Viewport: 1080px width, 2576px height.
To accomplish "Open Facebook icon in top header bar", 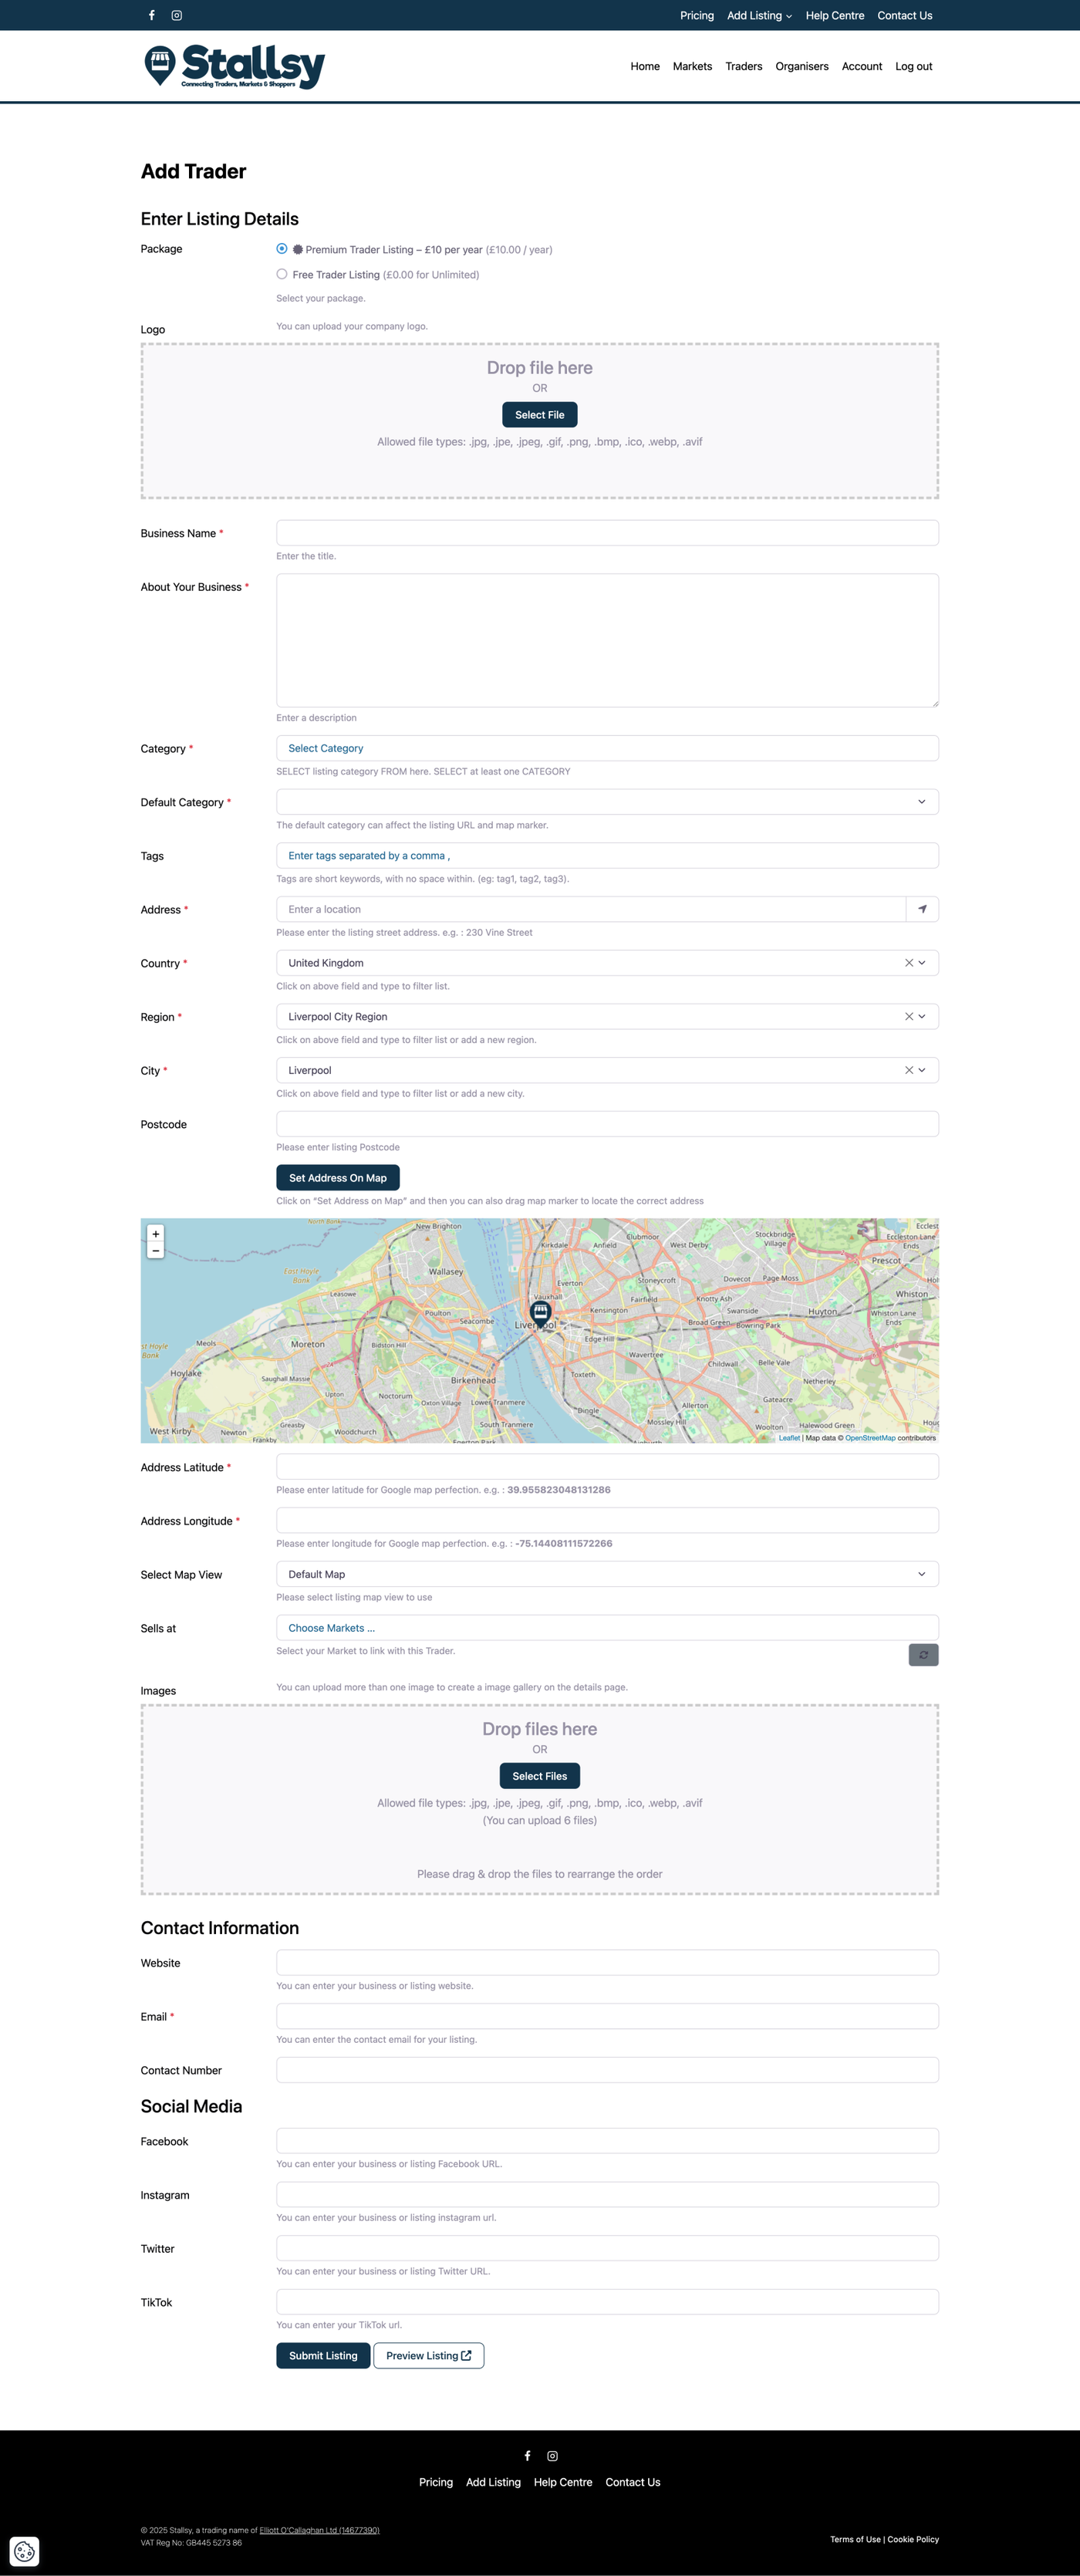I will (152, 15).
